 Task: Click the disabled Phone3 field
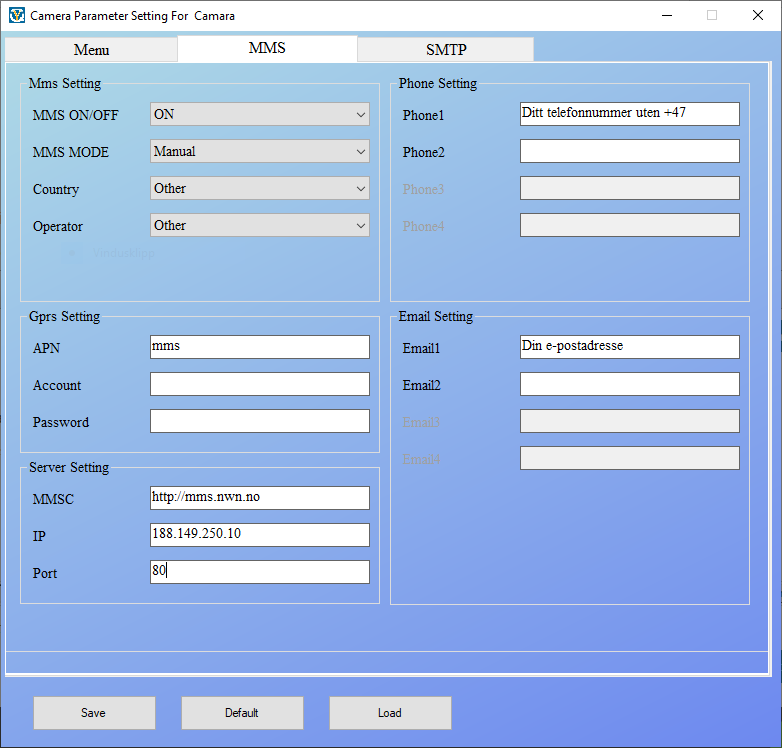629,188
